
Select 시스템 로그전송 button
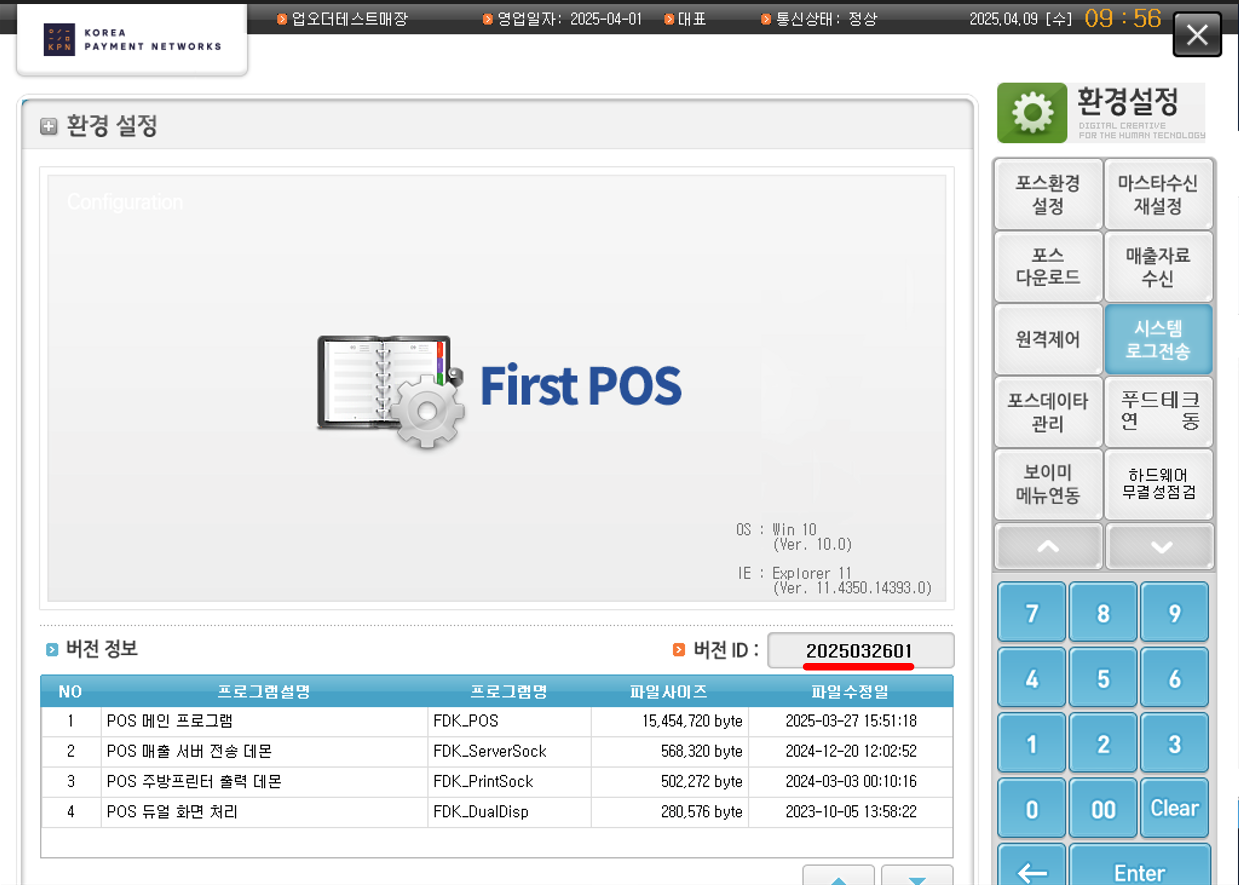(1158, 339)
